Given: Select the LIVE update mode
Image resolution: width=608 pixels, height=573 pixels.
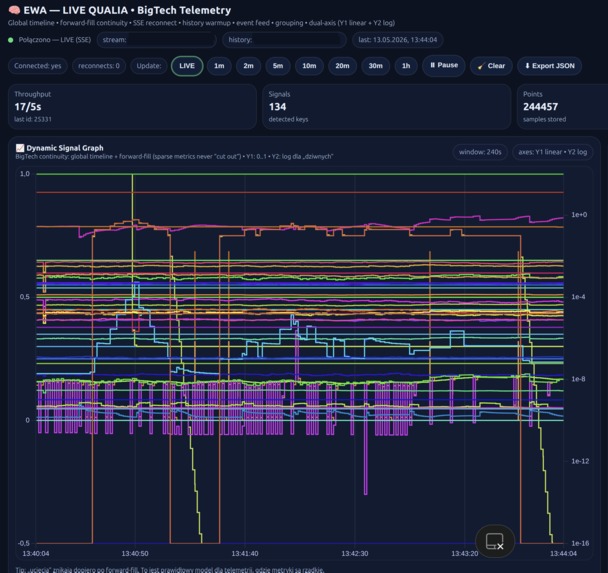Looking at the screenshot, I should 187,66.
